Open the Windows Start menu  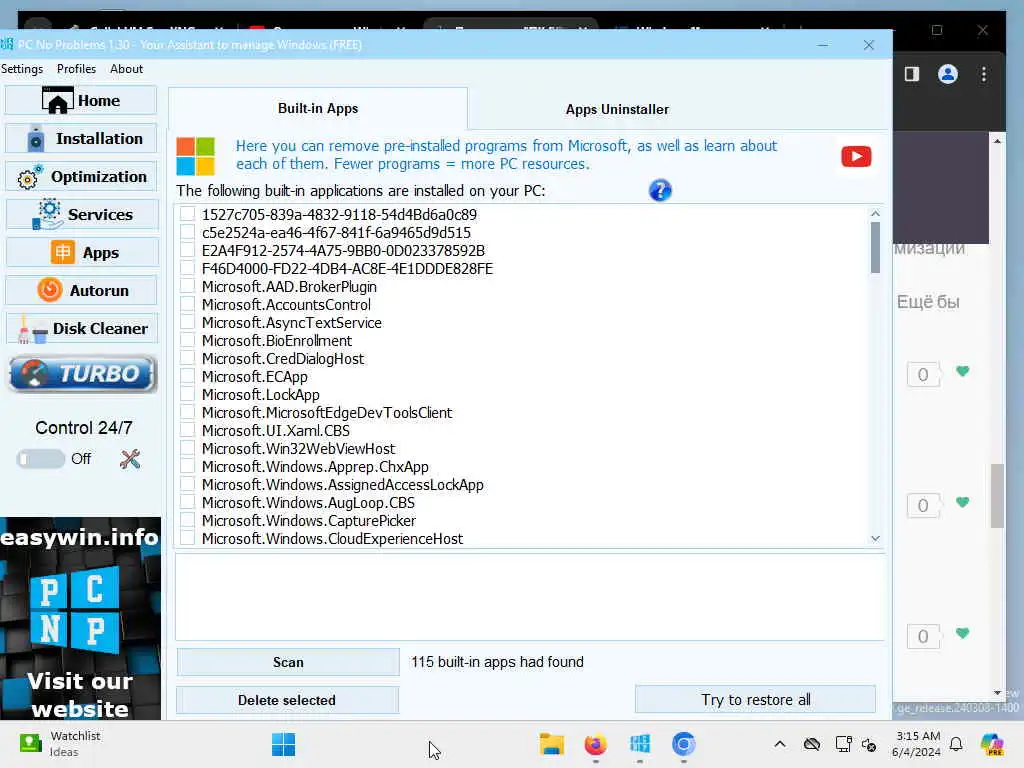tap(283, 744)
